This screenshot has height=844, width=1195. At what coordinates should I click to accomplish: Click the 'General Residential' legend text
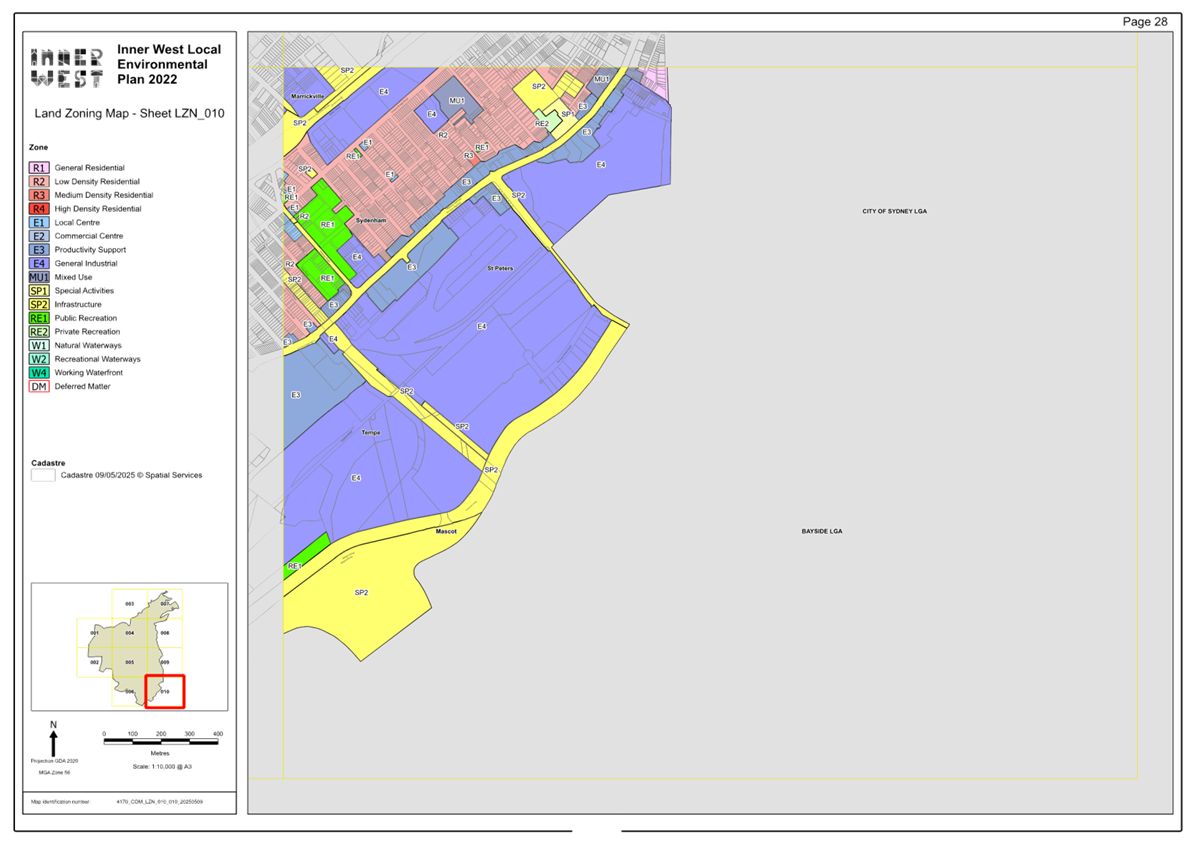click(89, 168)
